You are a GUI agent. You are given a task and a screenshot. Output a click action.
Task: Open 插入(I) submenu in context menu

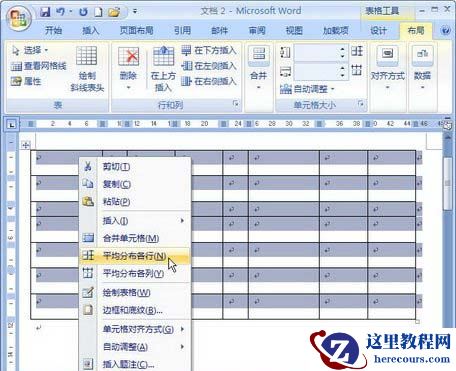[x=135, y=221]
